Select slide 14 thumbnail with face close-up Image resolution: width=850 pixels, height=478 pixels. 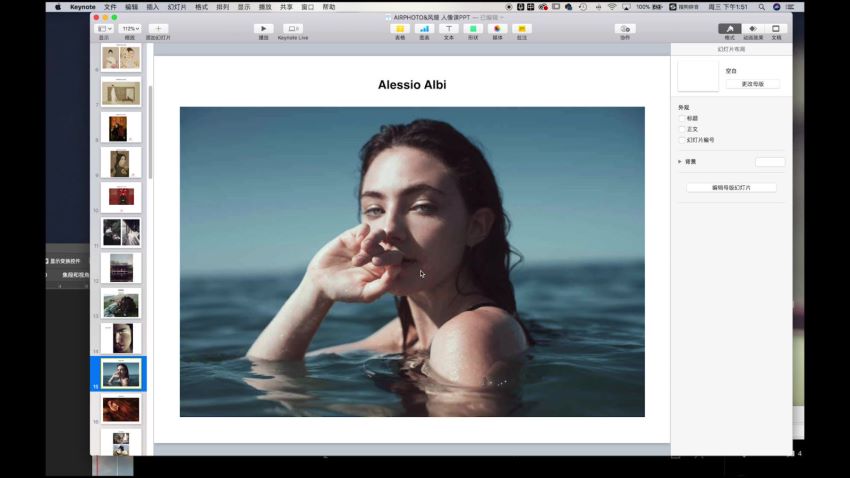tap(121, 338)
